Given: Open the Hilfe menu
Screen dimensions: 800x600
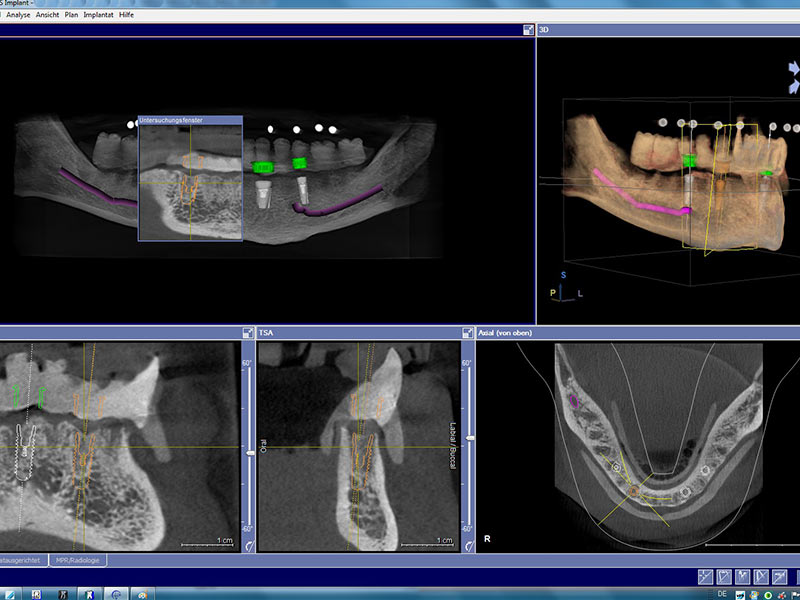Looking at the screenshot, I should (126, 16).
